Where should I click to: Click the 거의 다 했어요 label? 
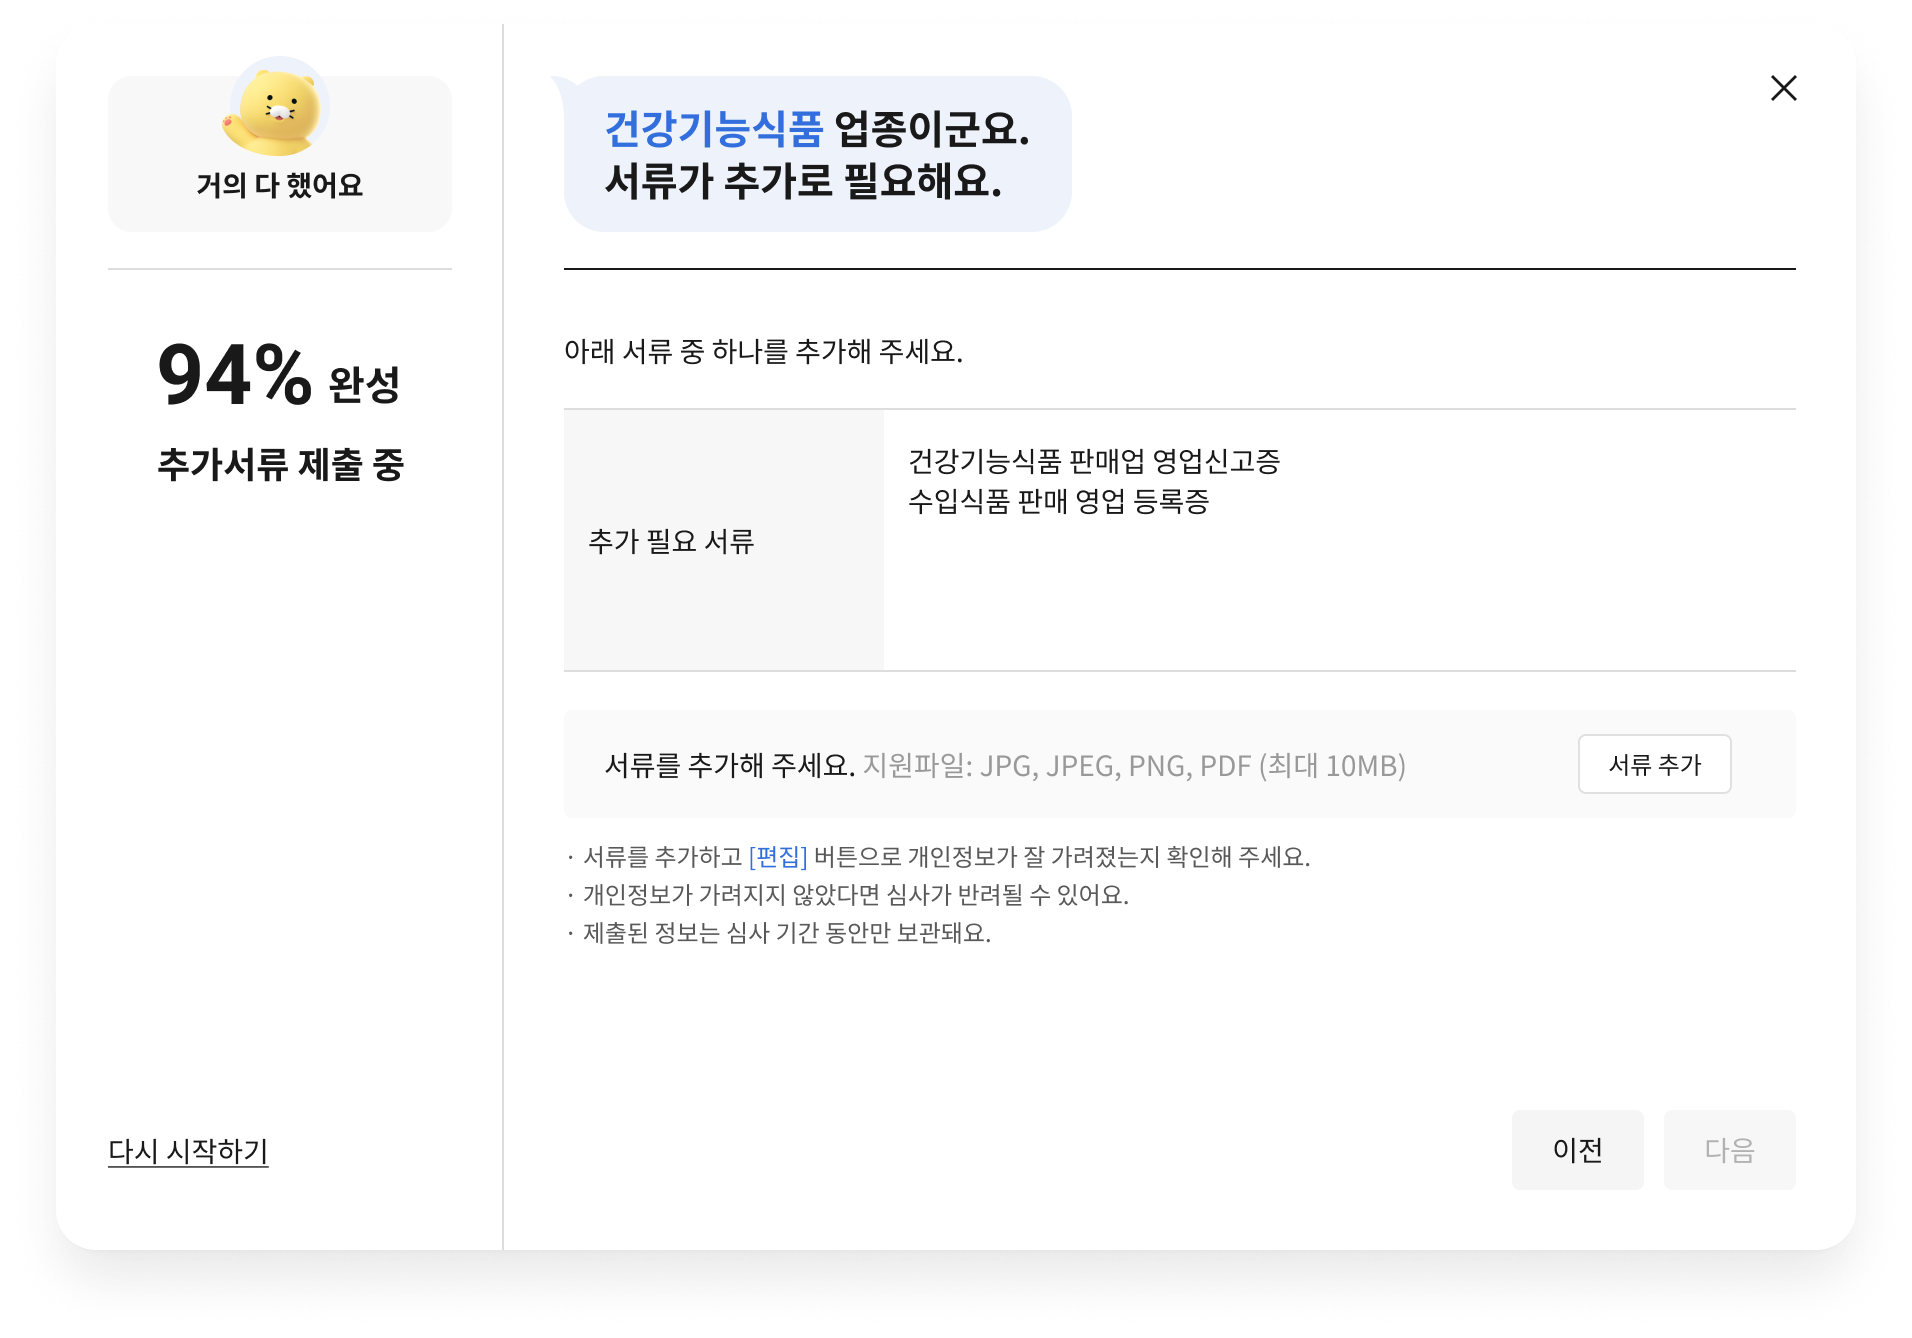click(279, 185)
